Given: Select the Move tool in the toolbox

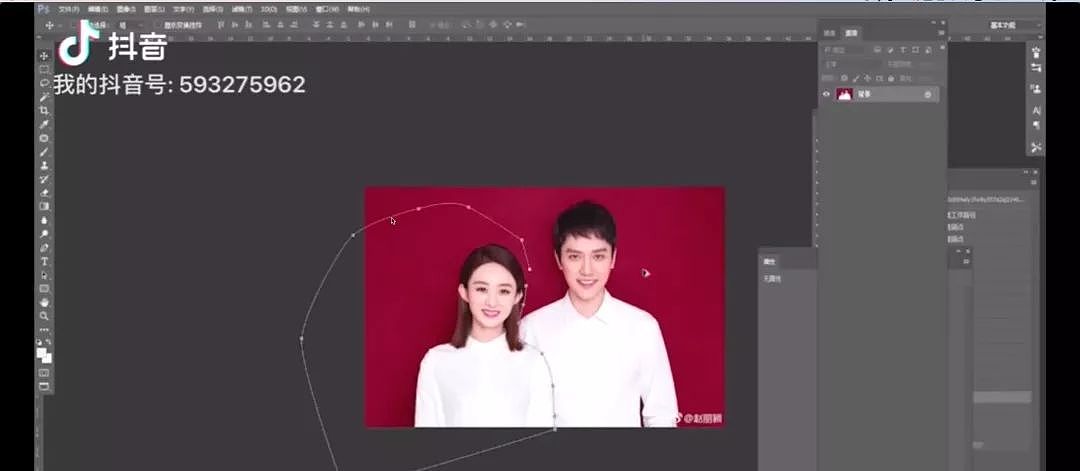Looking at the screenshot, I should pyautogui.click(x=44, y=56).
